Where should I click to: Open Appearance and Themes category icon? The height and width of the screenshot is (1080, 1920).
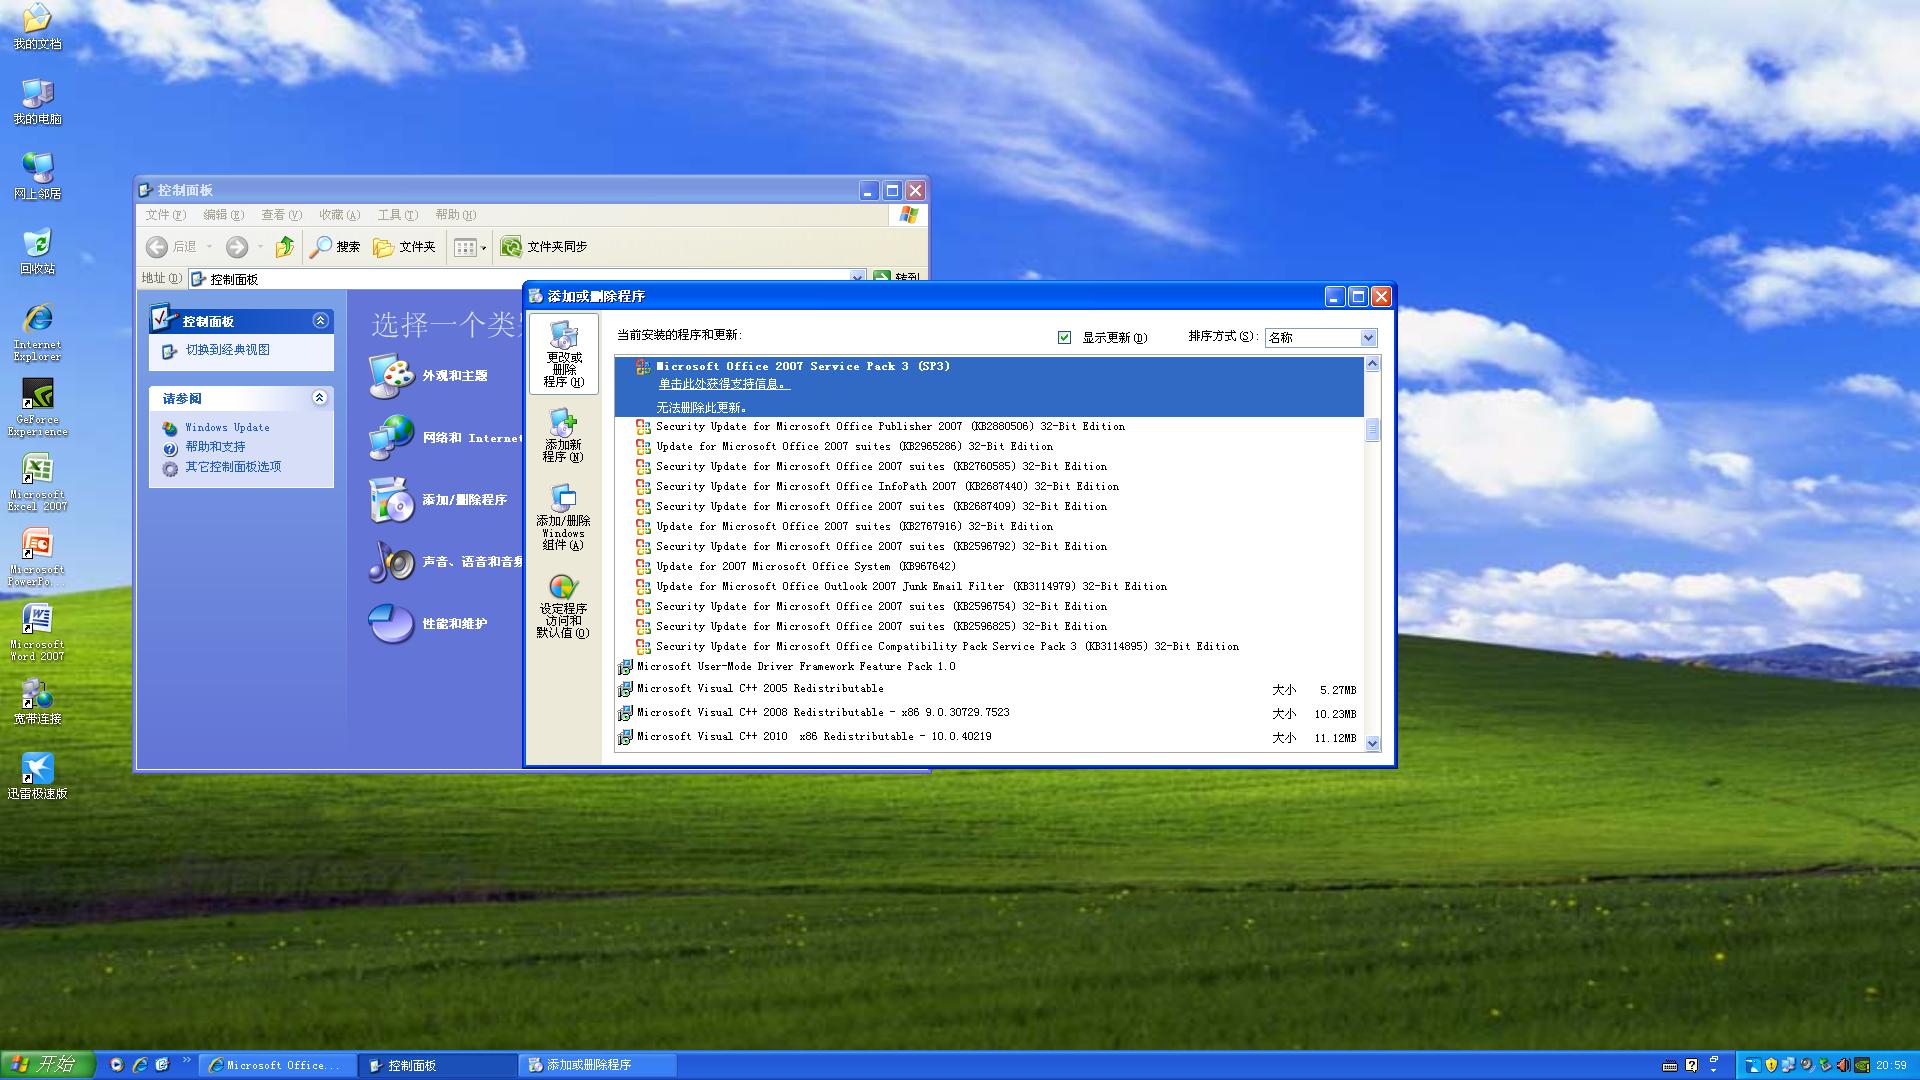click(391, 376)
